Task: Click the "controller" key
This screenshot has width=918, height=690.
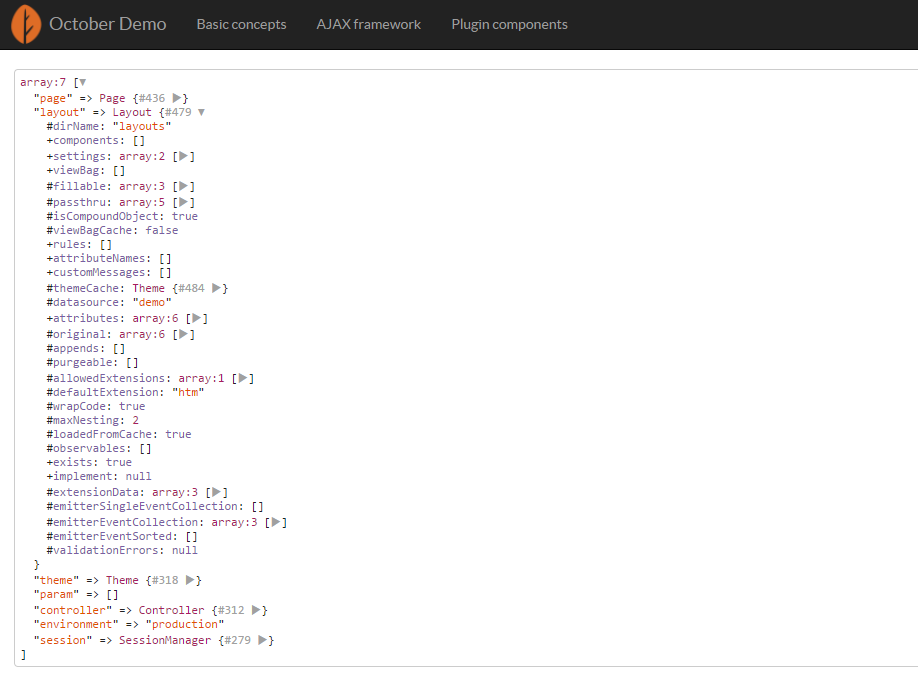Action: tap(73, 610)
